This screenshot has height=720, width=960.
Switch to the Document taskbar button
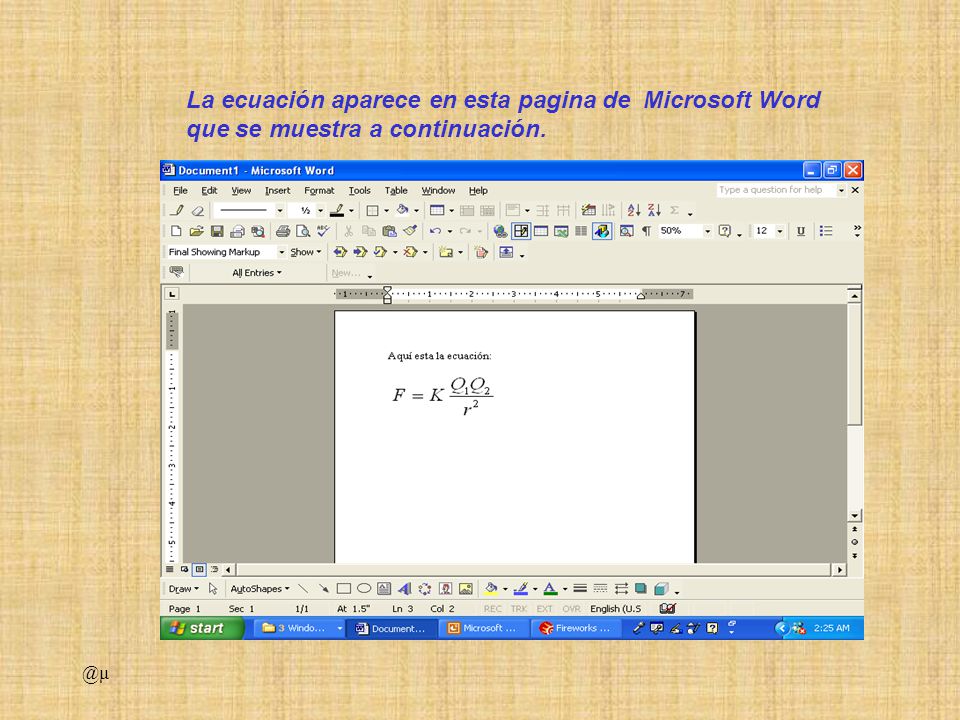[392, 628]
